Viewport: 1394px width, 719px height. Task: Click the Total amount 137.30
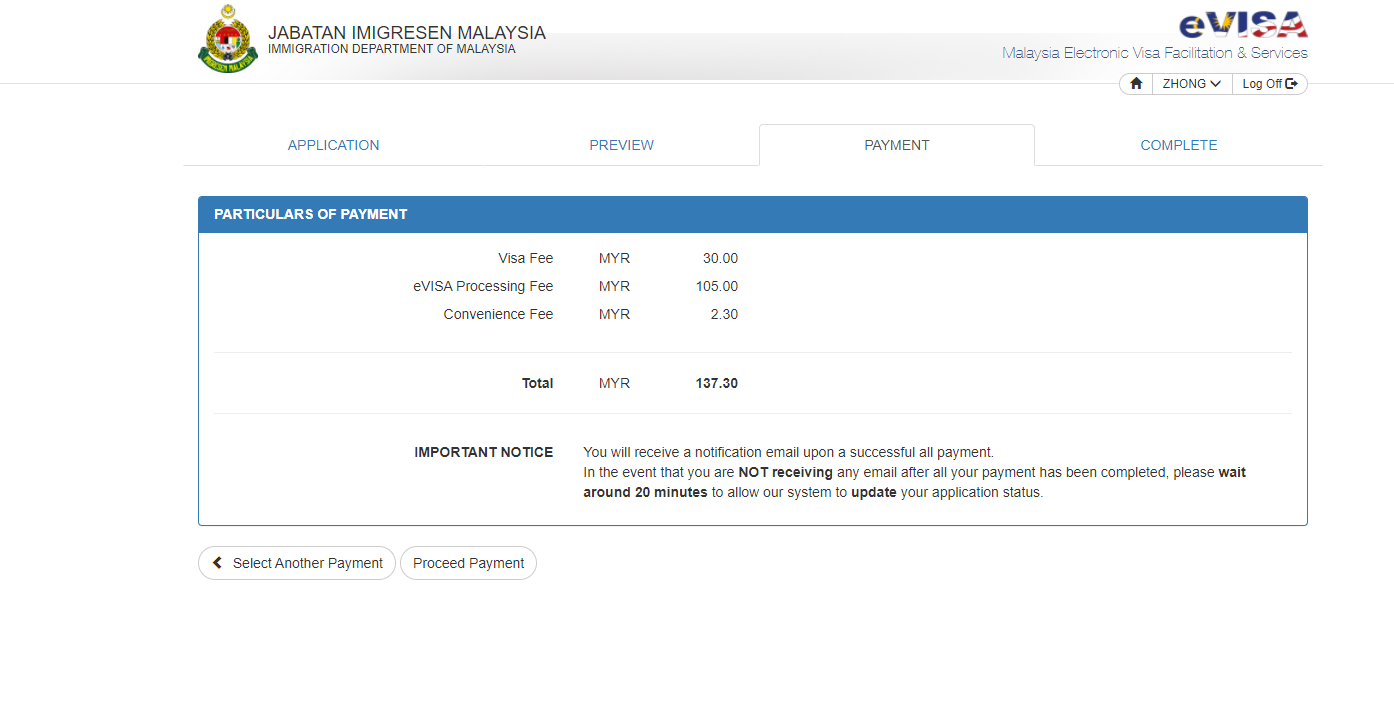coord(716,383)
